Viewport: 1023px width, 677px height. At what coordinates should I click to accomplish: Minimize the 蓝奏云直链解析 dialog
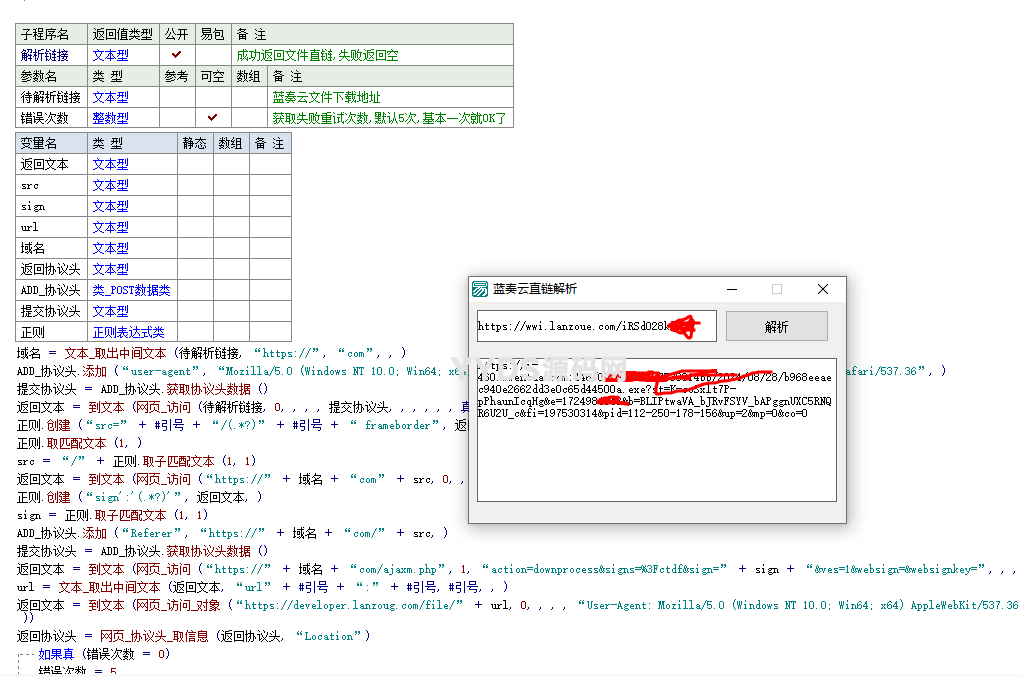coord(731,289)
